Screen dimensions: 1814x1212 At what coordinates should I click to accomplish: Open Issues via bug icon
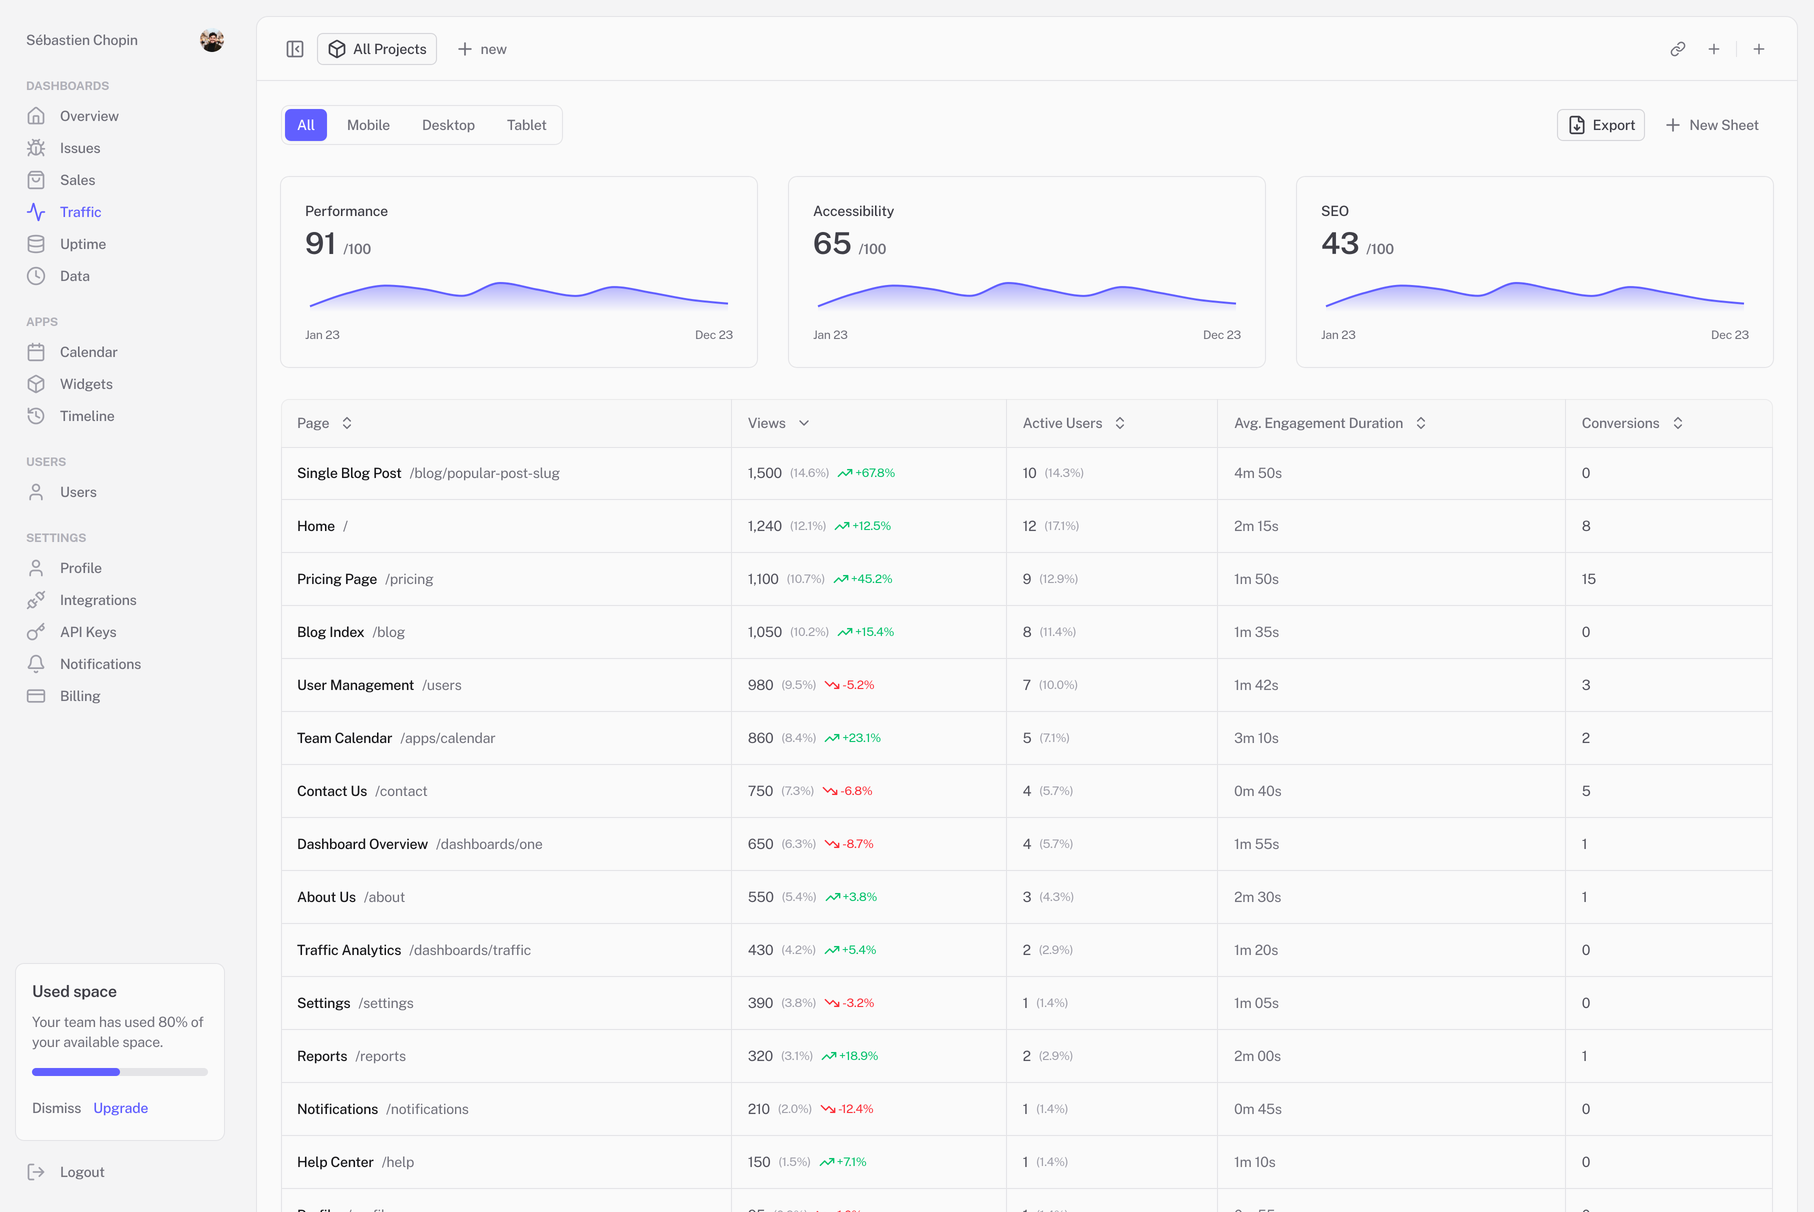[x=36, y=148]
